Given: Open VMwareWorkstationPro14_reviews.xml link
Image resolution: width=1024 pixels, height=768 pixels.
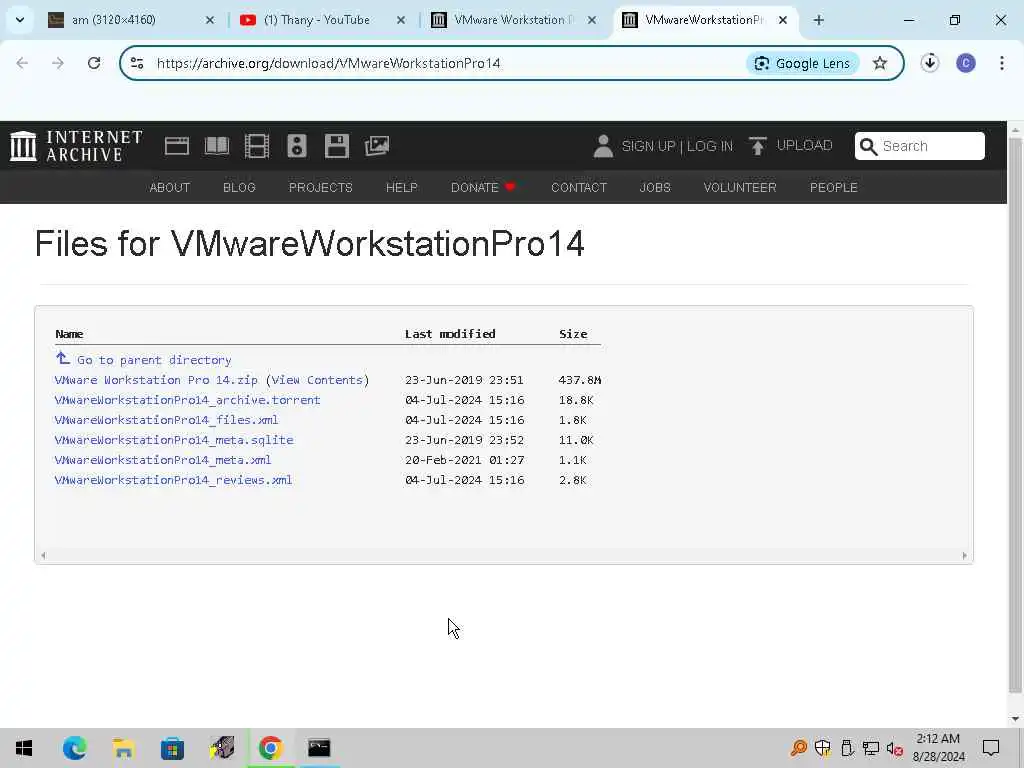Looking at the screenshot, I should 173,480.
